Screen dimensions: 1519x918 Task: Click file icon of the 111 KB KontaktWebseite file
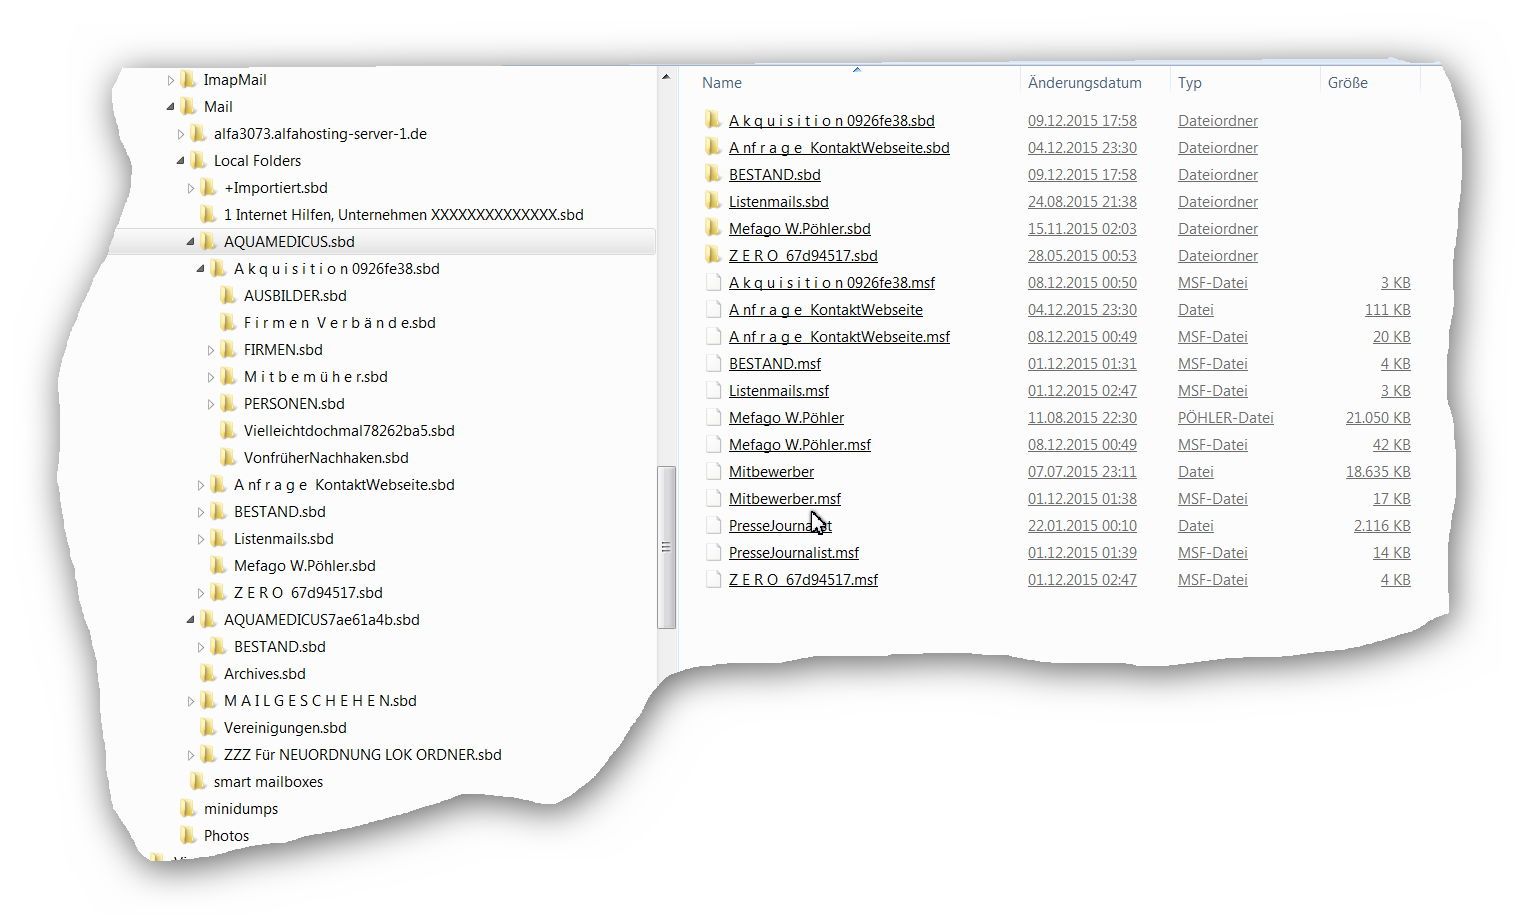pyautogui.click(x=713, y=309)
